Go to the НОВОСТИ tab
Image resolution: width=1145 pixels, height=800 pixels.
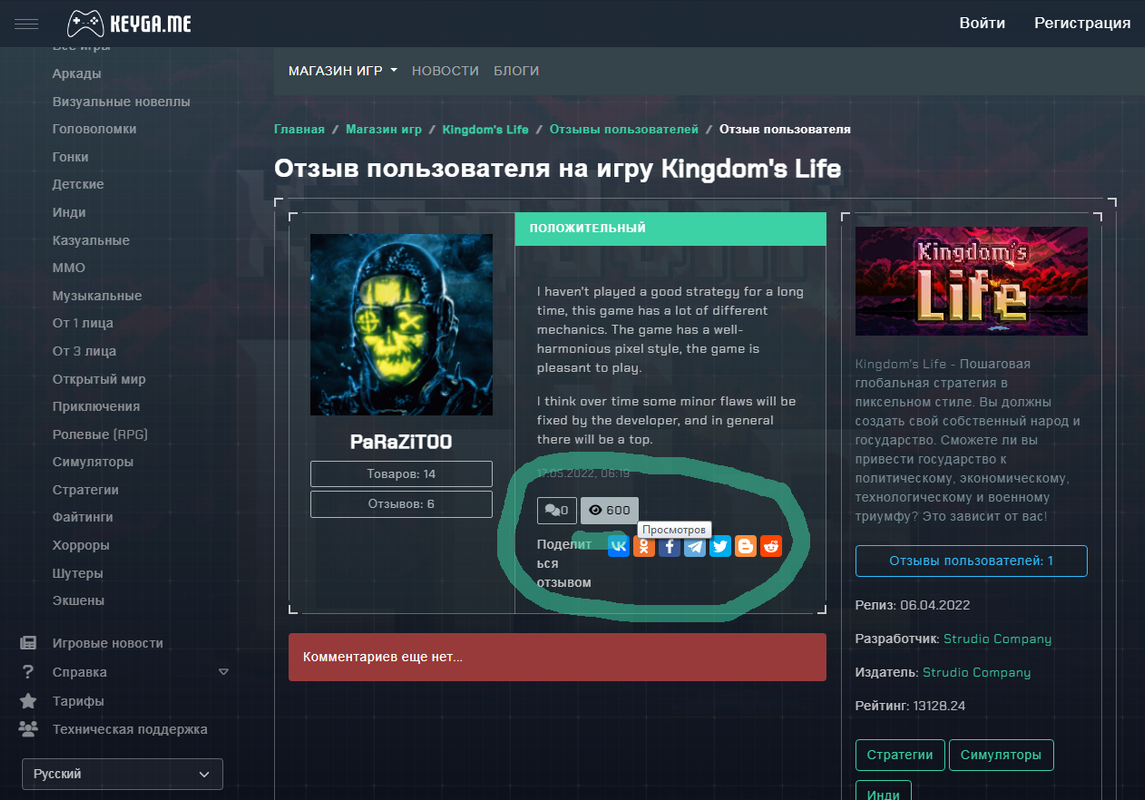(x=445, y=71)
